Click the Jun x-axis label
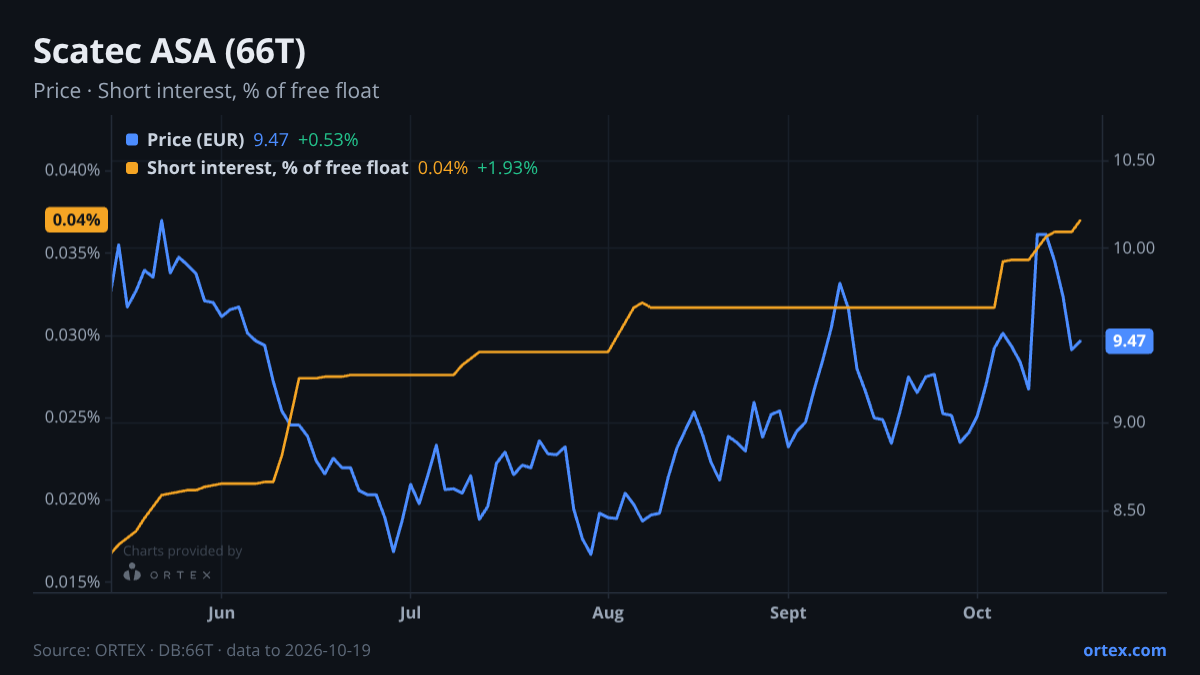 coord(221,612)
